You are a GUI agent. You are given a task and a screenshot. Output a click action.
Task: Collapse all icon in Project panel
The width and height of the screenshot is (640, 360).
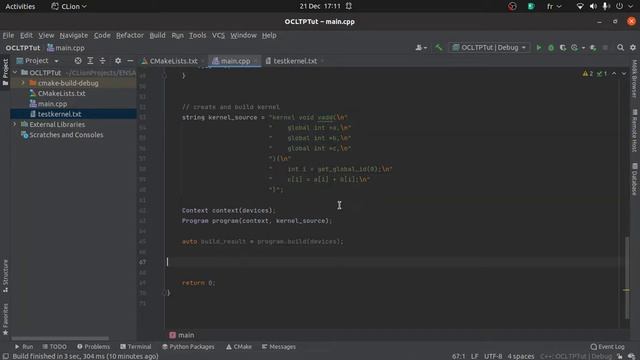(x=102, y=61)
